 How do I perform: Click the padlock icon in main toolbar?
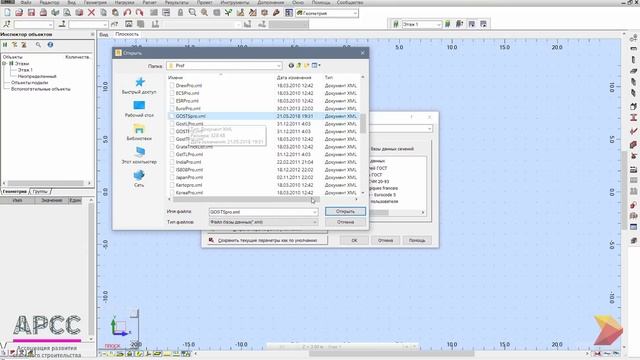[180, 13]
